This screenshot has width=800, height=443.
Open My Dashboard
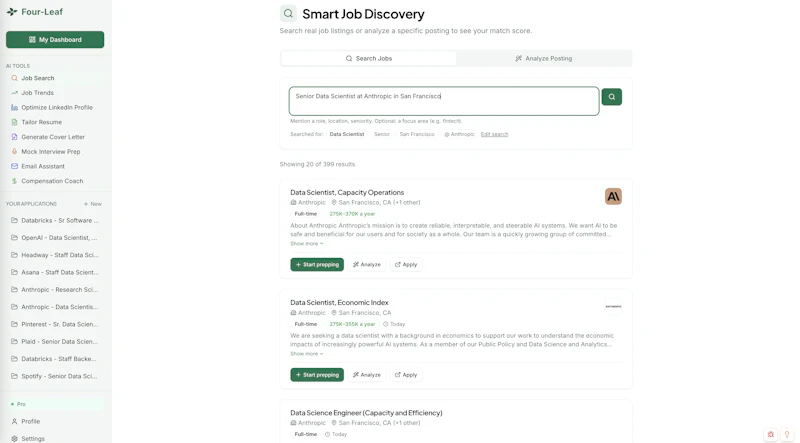point(55,39)
